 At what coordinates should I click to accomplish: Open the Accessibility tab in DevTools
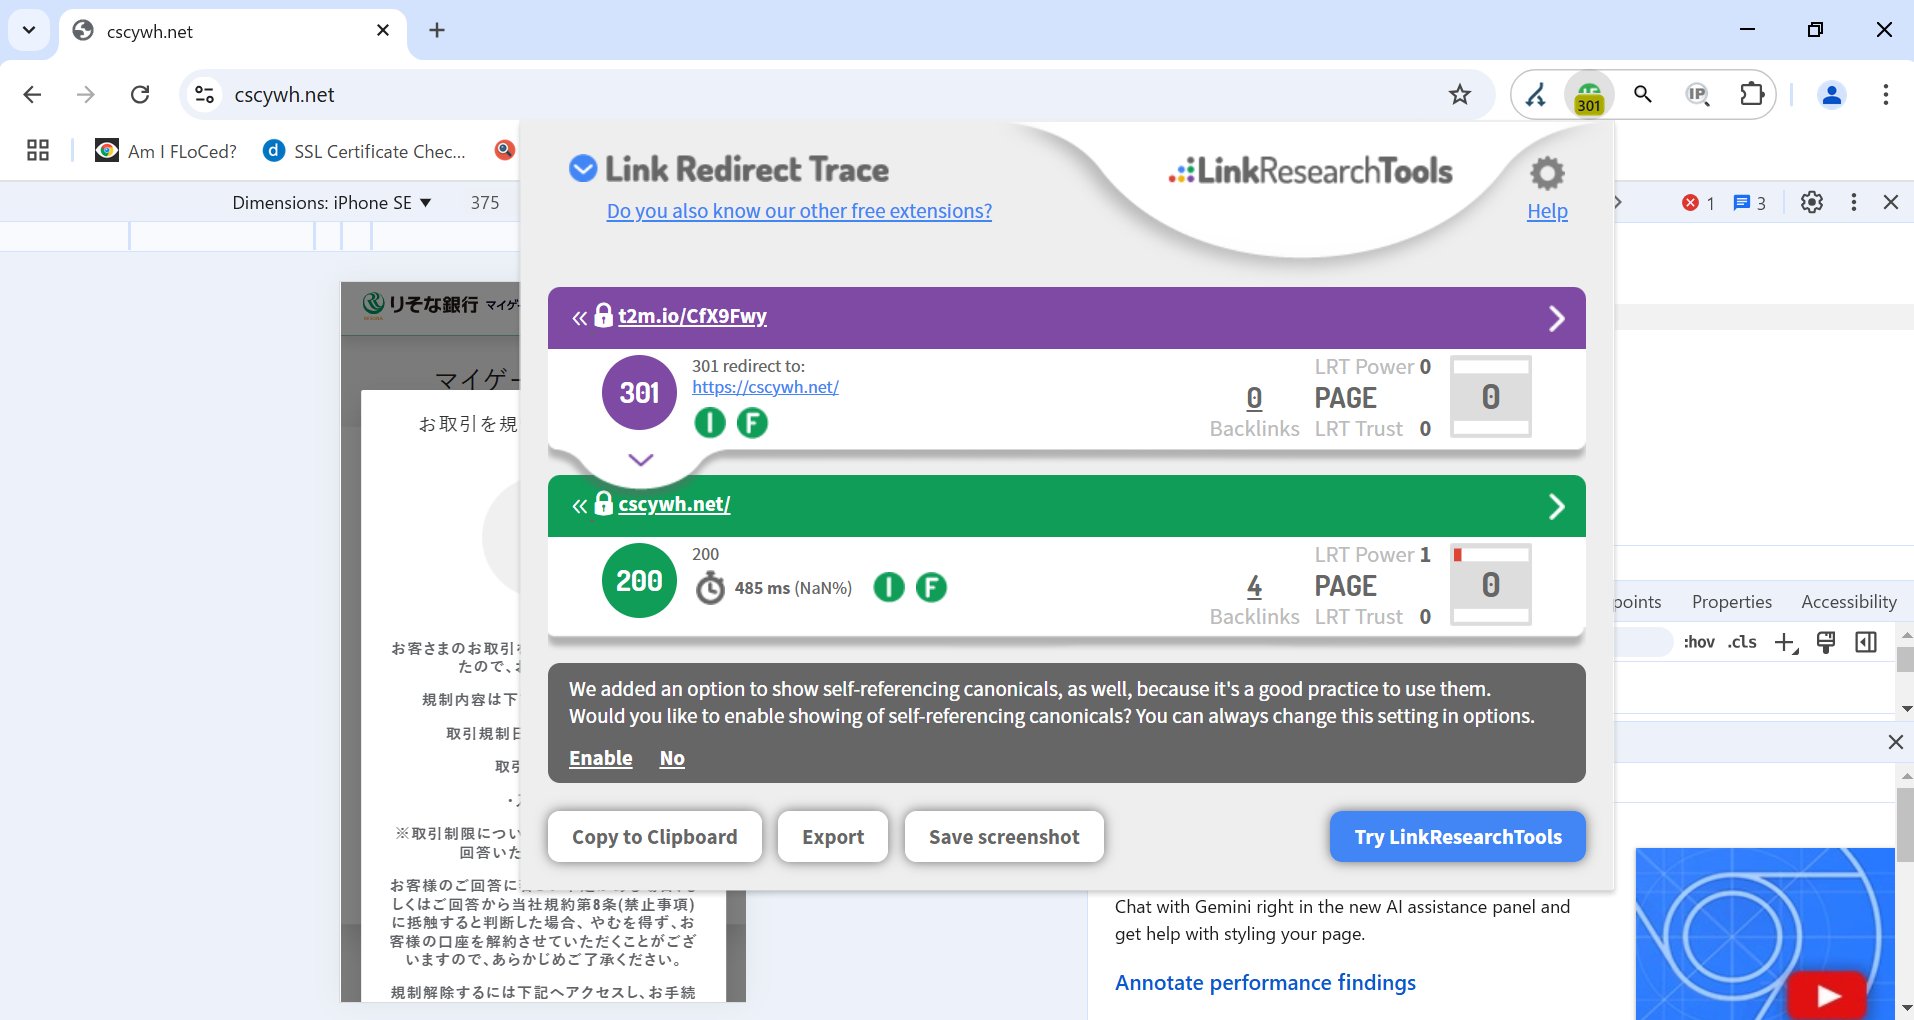coord(1848,602)
